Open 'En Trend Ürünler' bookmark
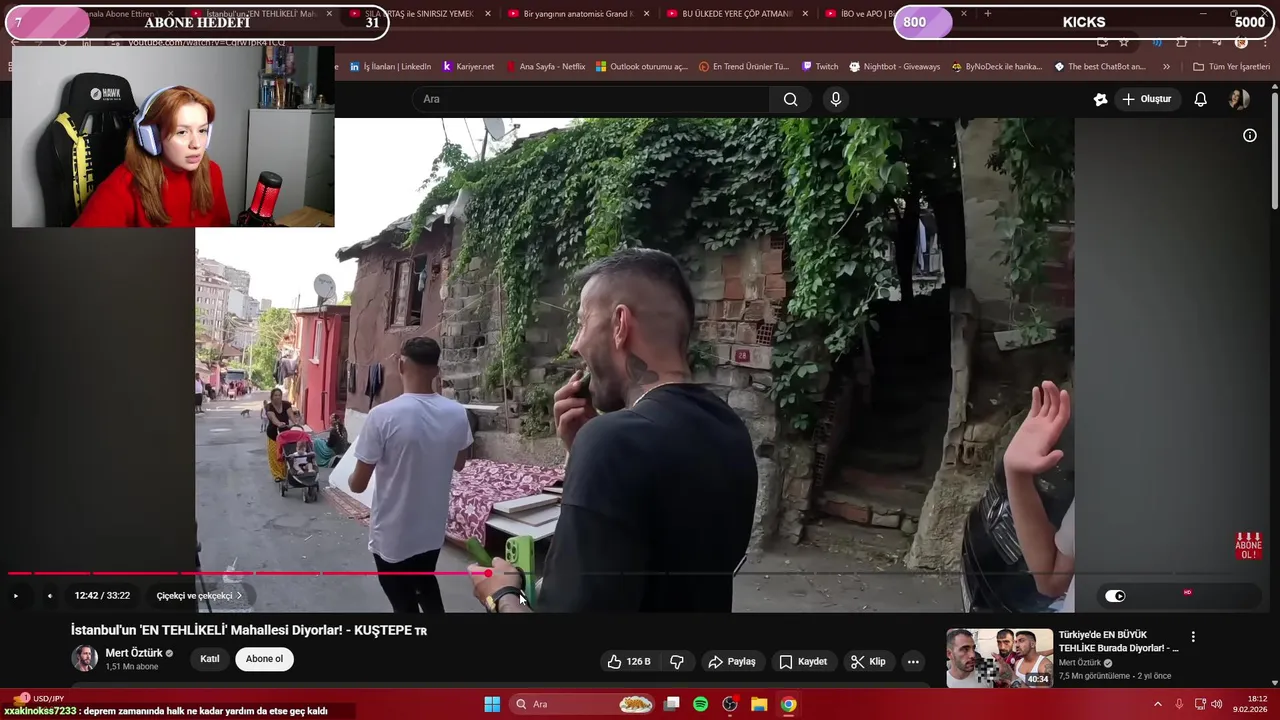The image size is (1280, 720). 744,67
